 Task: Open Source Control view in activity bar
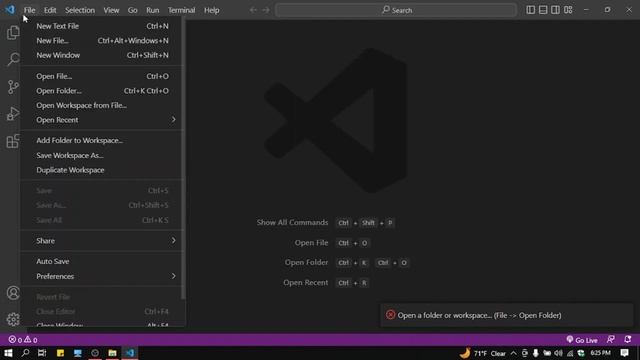13,87
